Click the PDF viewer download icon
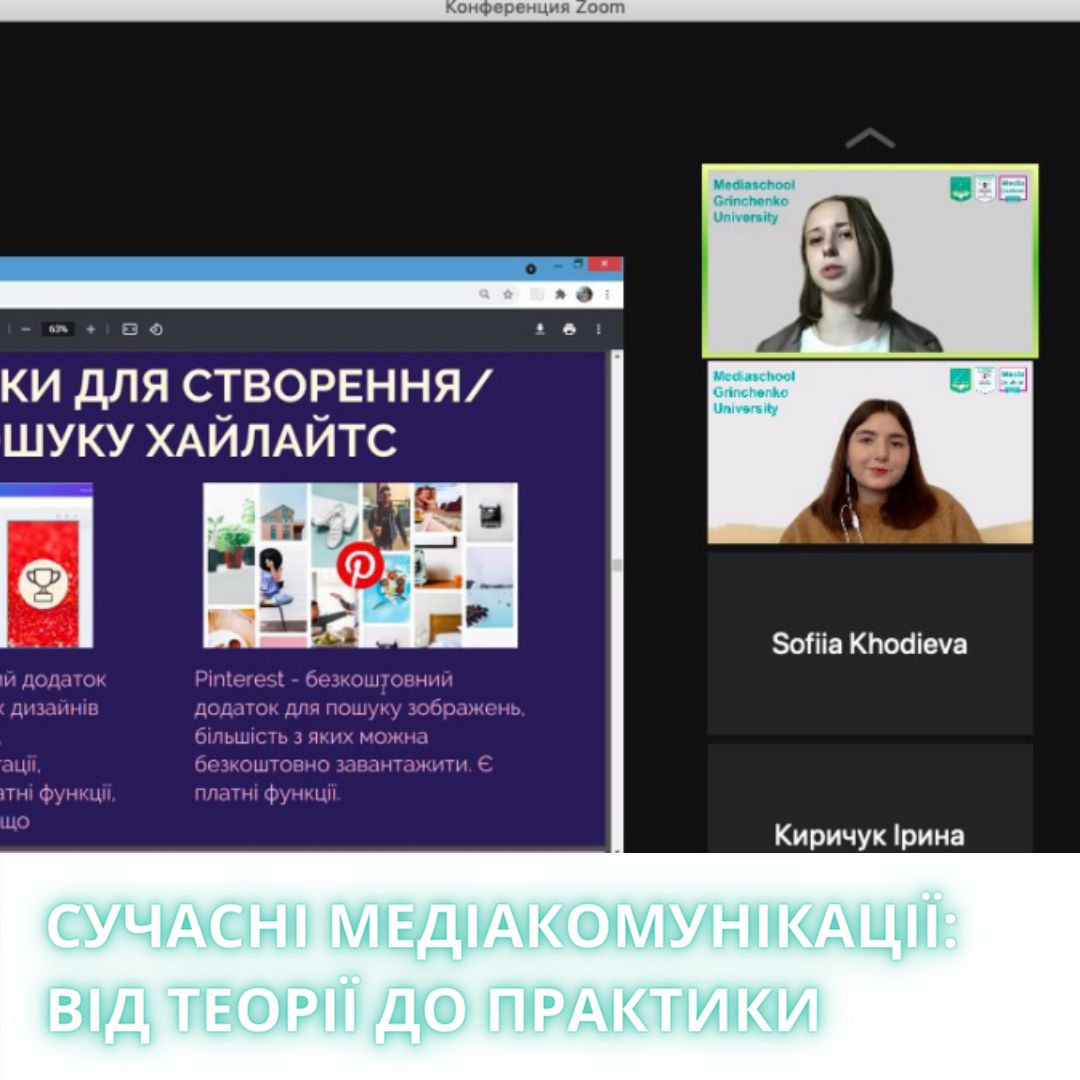 coord(540,329)
